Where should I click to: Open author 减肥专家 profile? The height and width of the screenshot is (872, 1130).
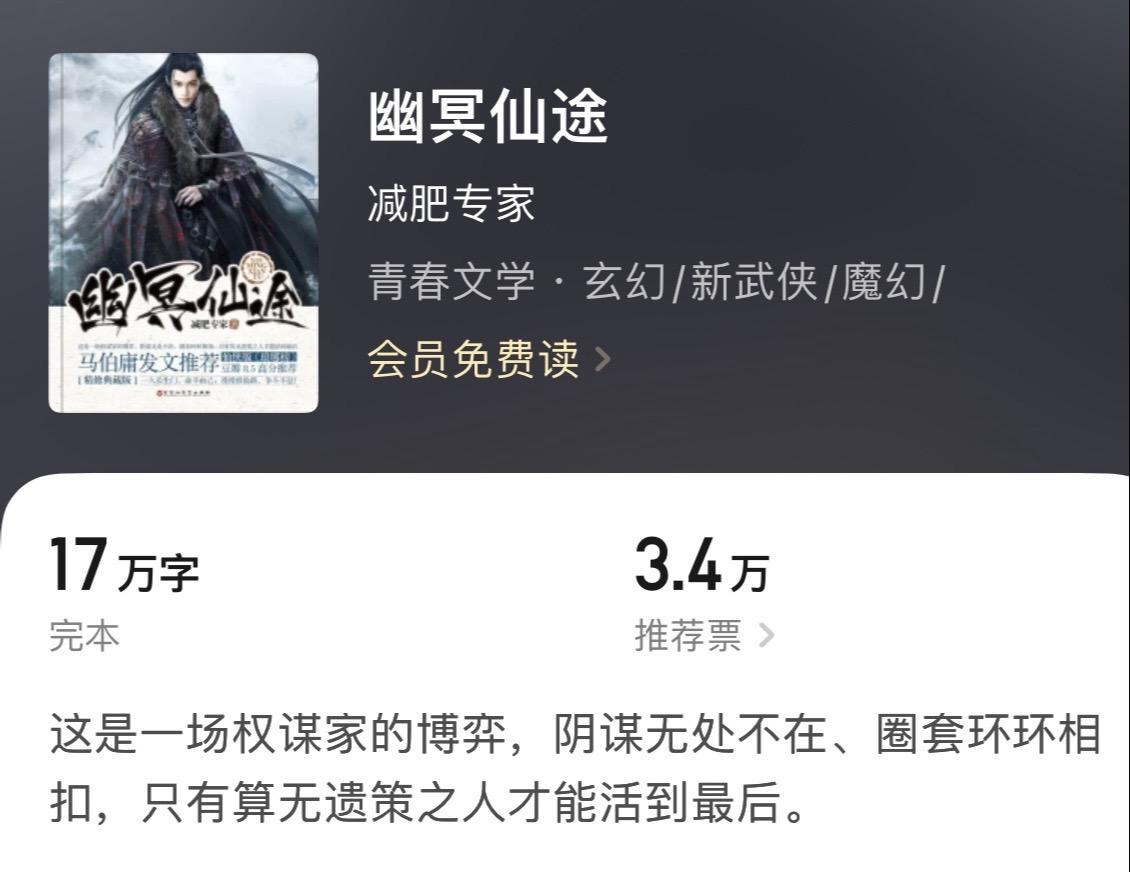(x=451, y=203)
